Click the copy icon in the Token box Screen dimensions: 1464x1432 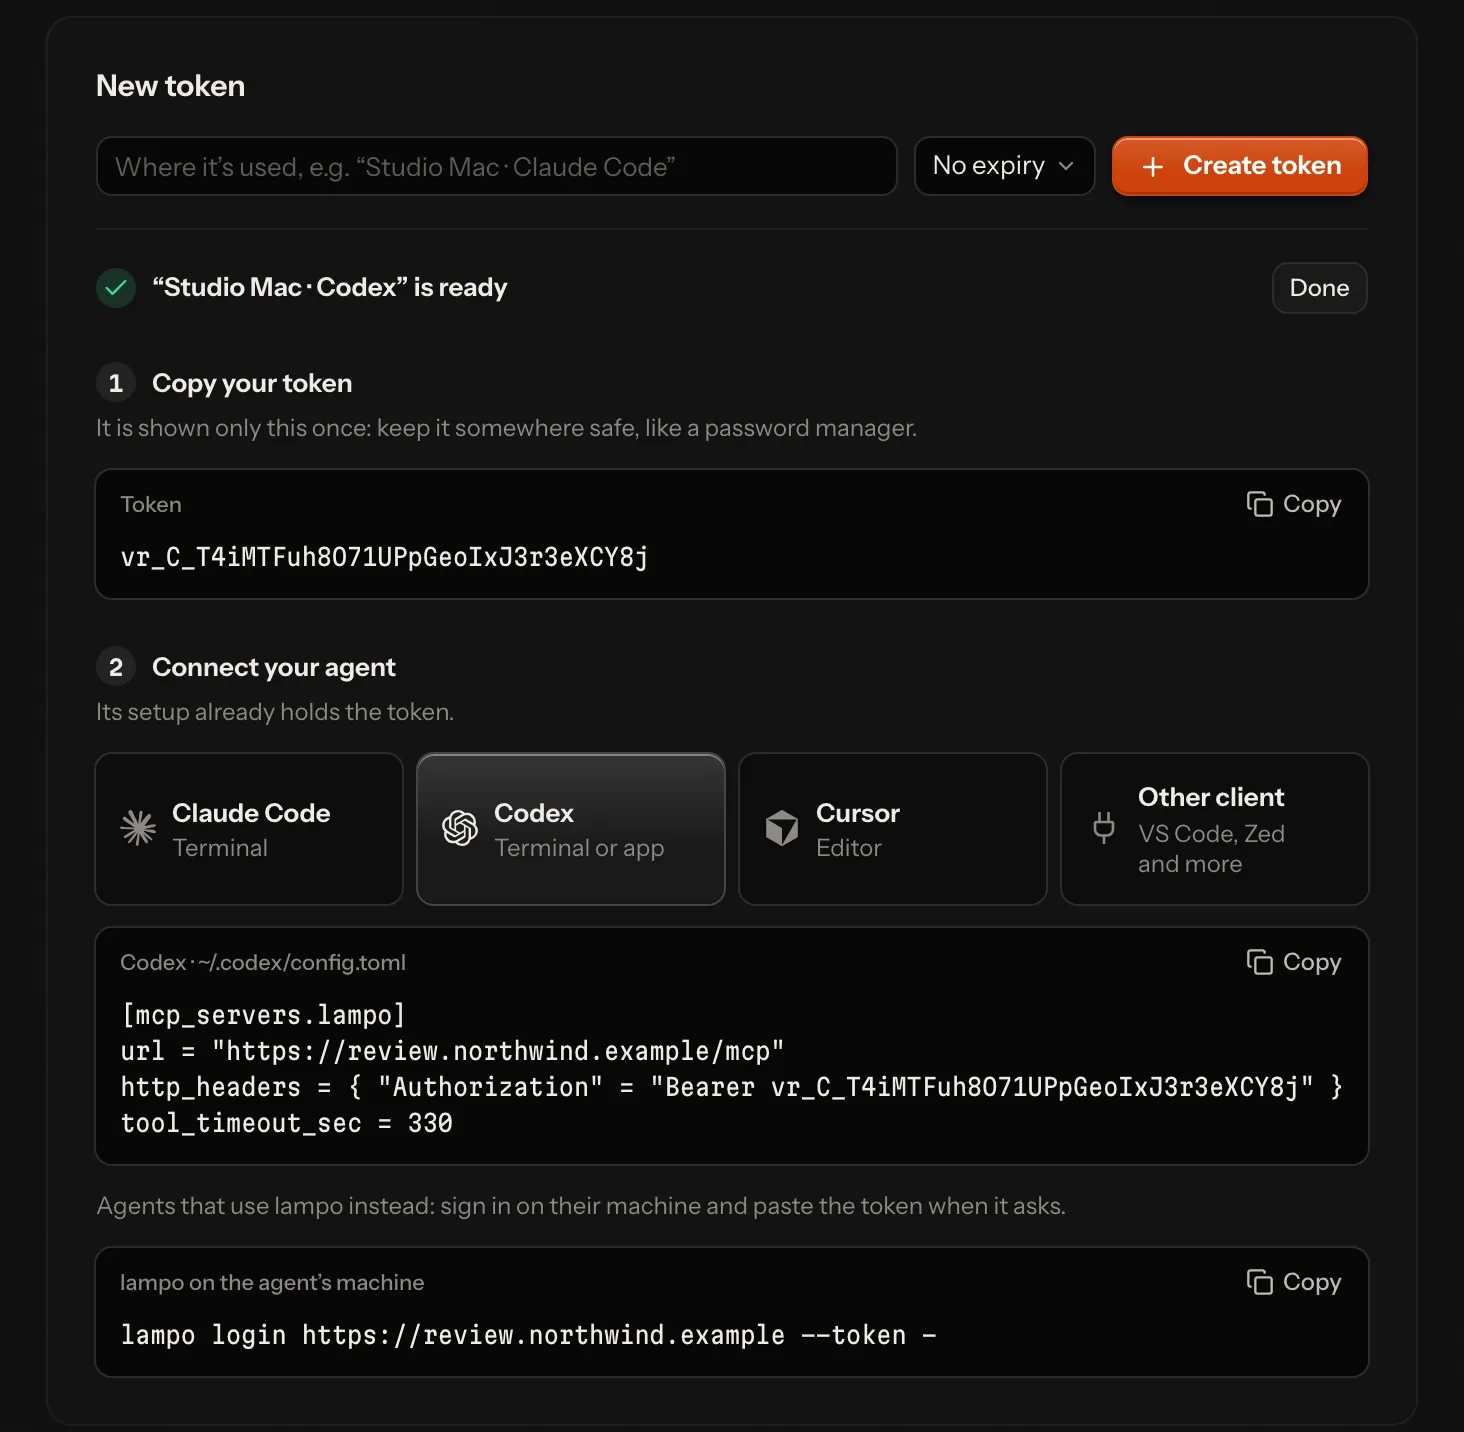click(x=1259, y=504)
